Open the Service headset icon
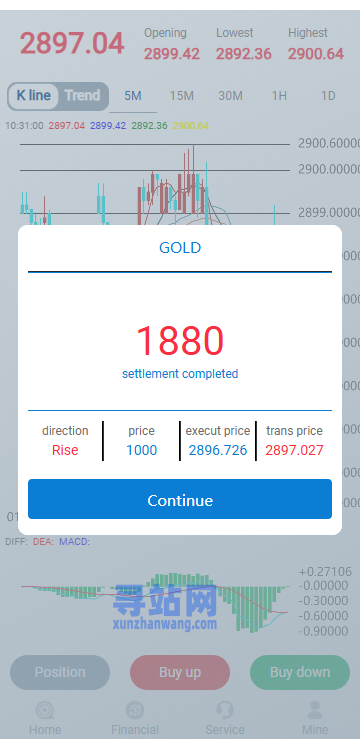Screen dimensions: 360x739 225,710
